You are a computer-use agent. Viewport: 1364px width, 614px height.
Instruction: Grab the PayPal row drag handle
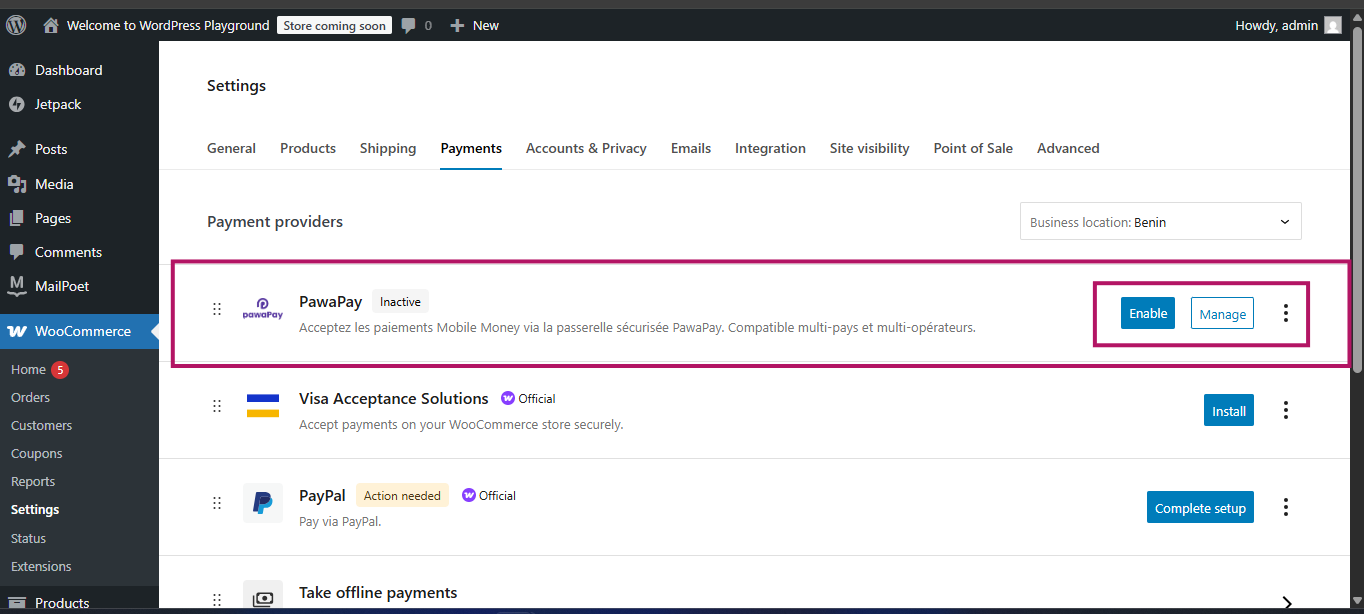pyautogui.click(x=217, y=503)
